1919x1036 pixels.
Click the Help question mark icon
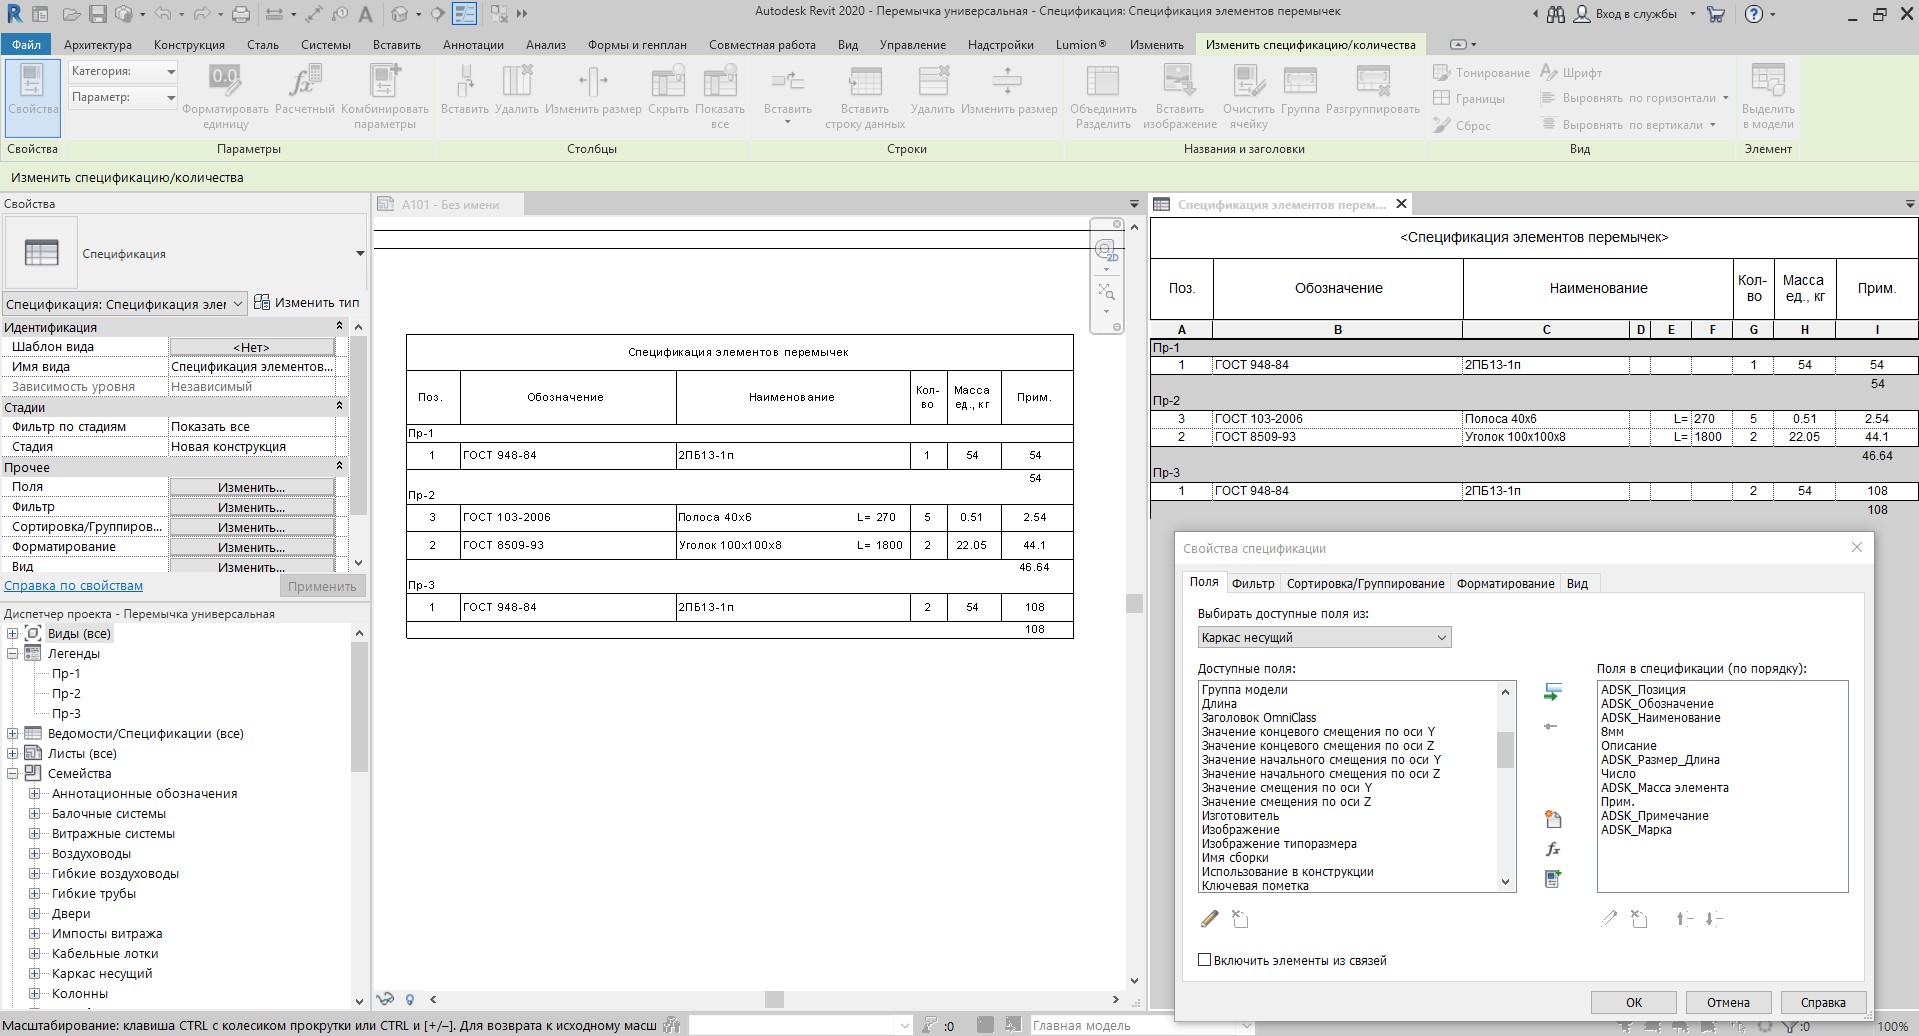point(1753,14)
